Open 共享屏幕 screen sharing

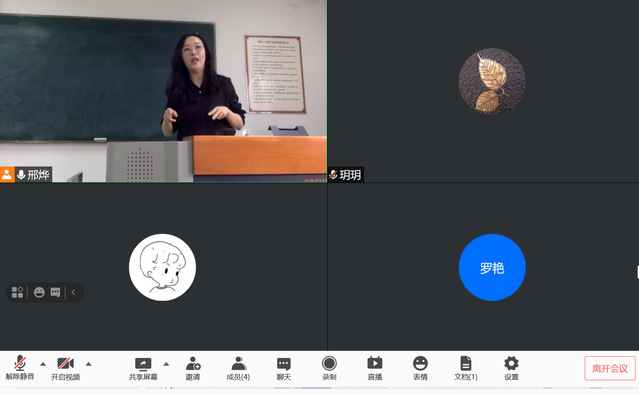point(143,368)
